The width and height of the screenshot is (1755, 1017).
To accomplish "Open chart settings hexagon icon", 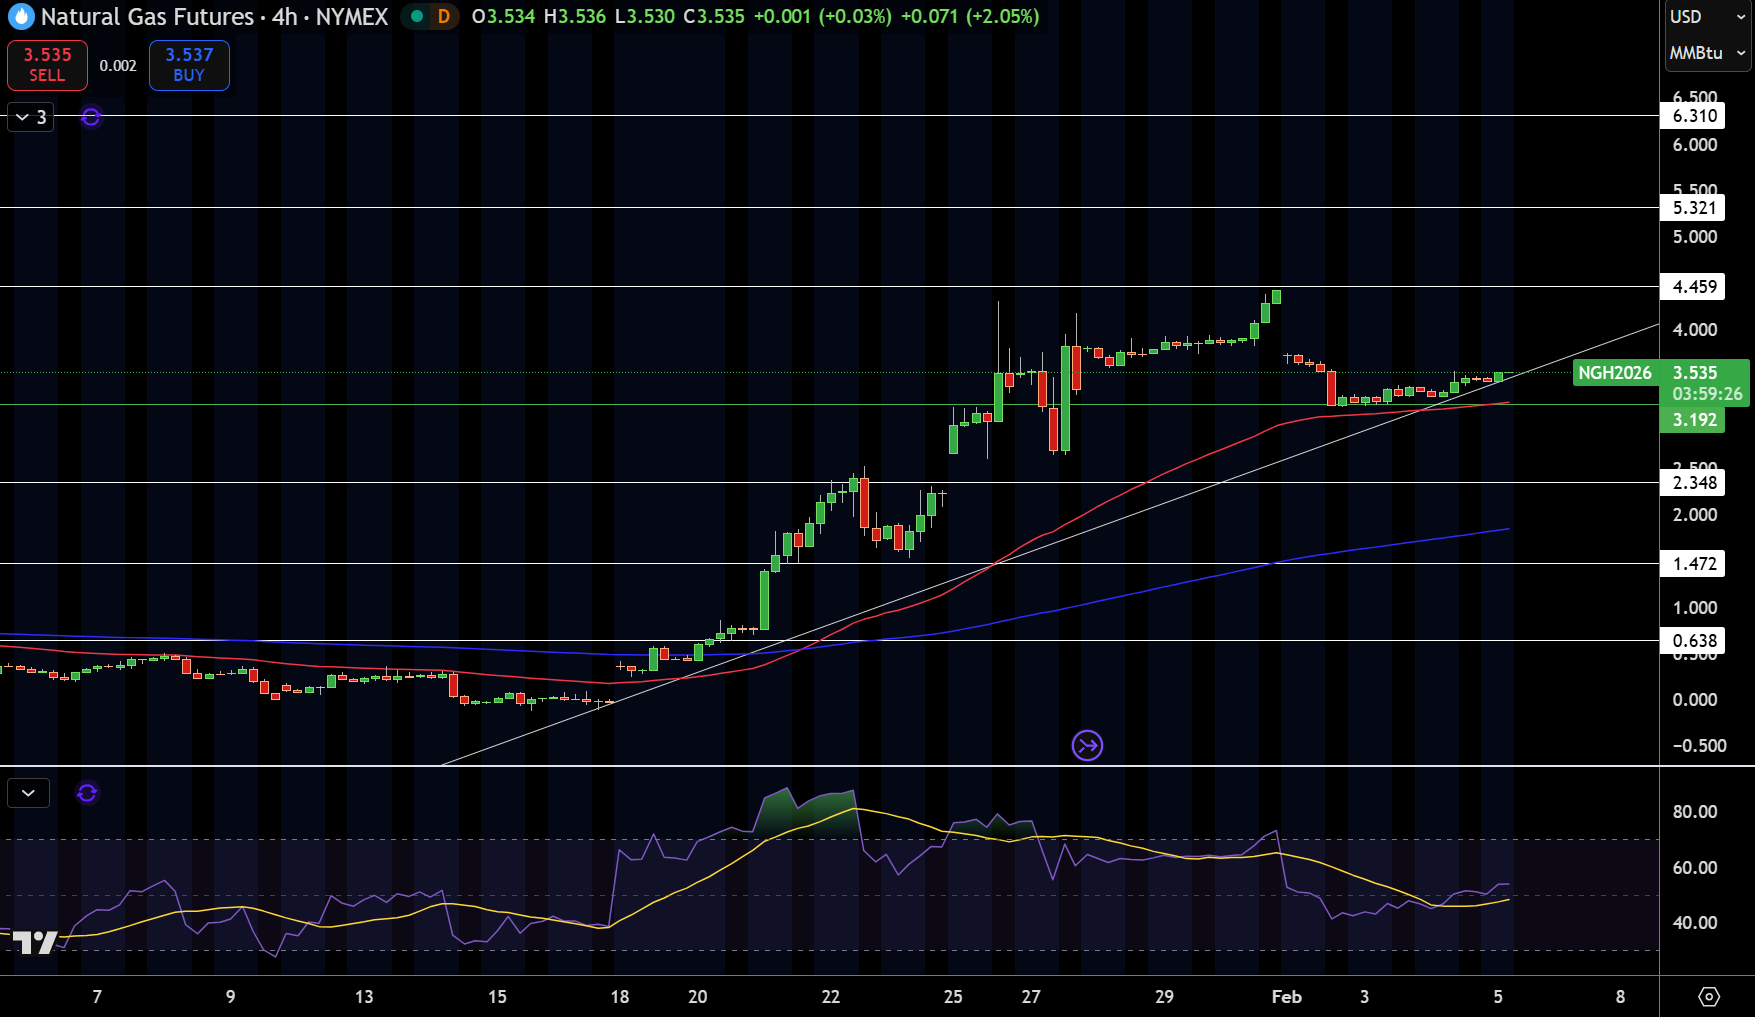I will 1709,997.
